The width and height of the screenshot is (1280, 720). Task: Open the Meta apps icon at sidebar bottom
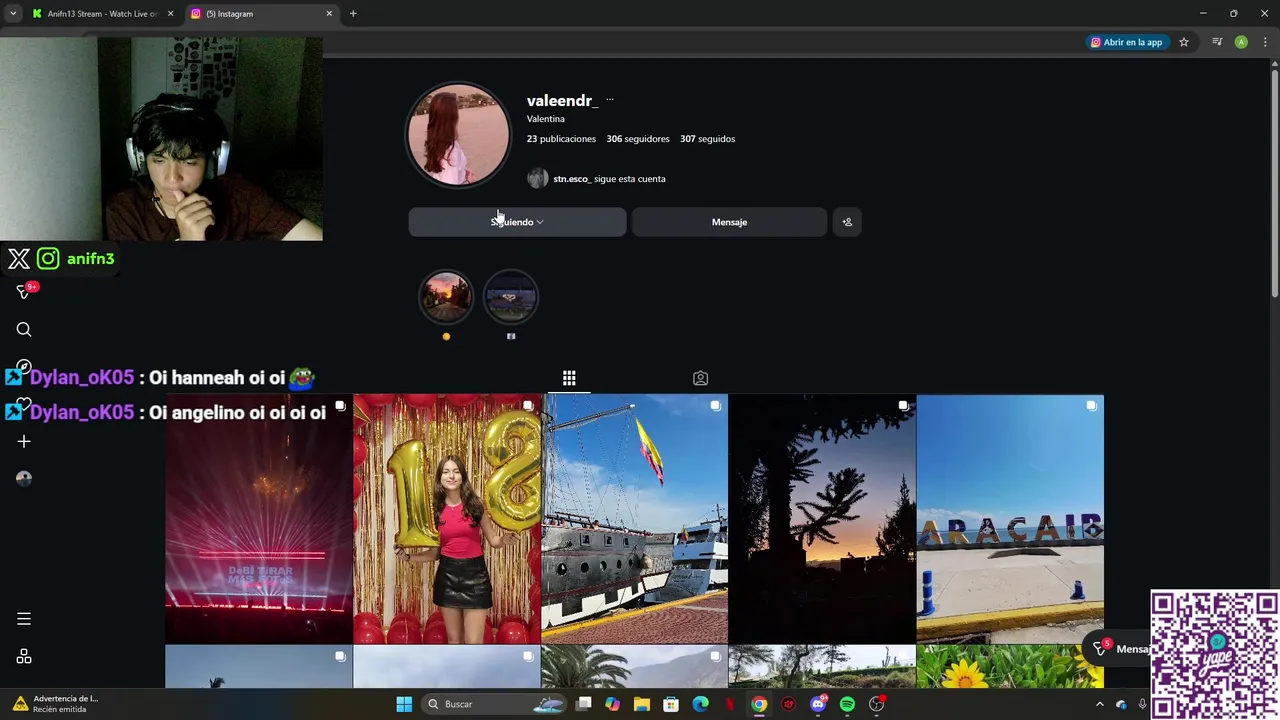tap(24, 657)
